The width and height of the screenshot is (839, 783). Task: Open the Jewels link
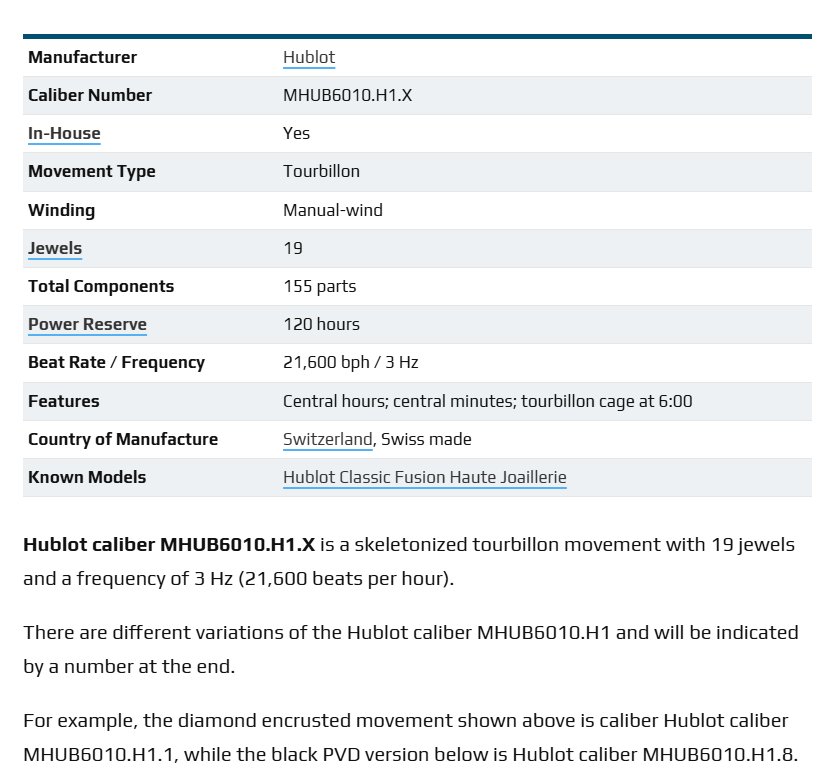(x=55, y=248)
